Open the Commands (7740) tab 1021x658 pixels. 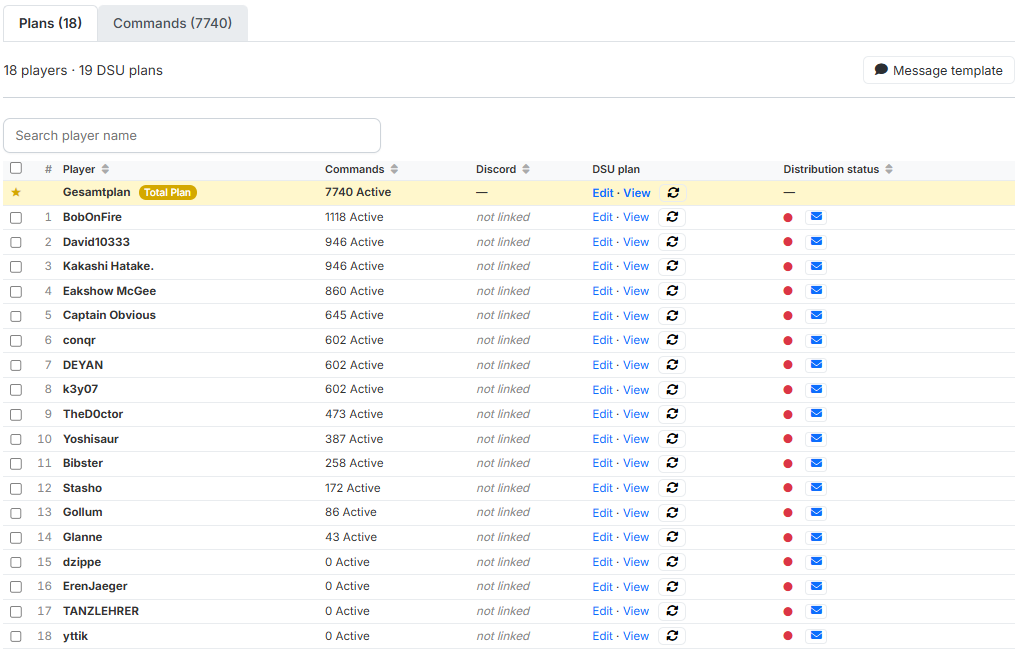pyautogui.click(x=173, y=23)
